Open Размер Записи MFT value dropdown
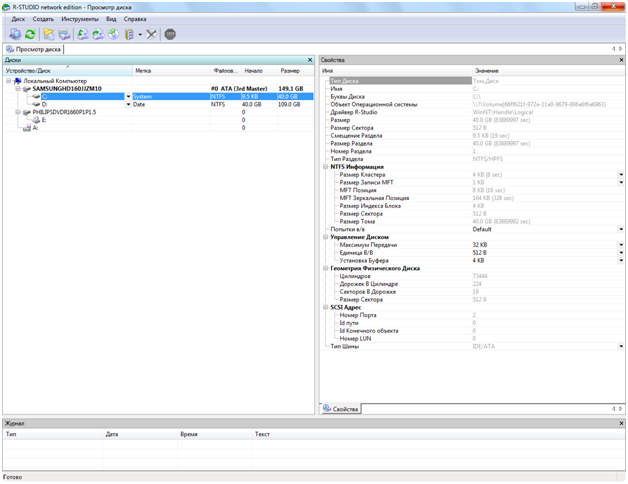The width and height of the screenshot is (628, 484). (621, 183)
